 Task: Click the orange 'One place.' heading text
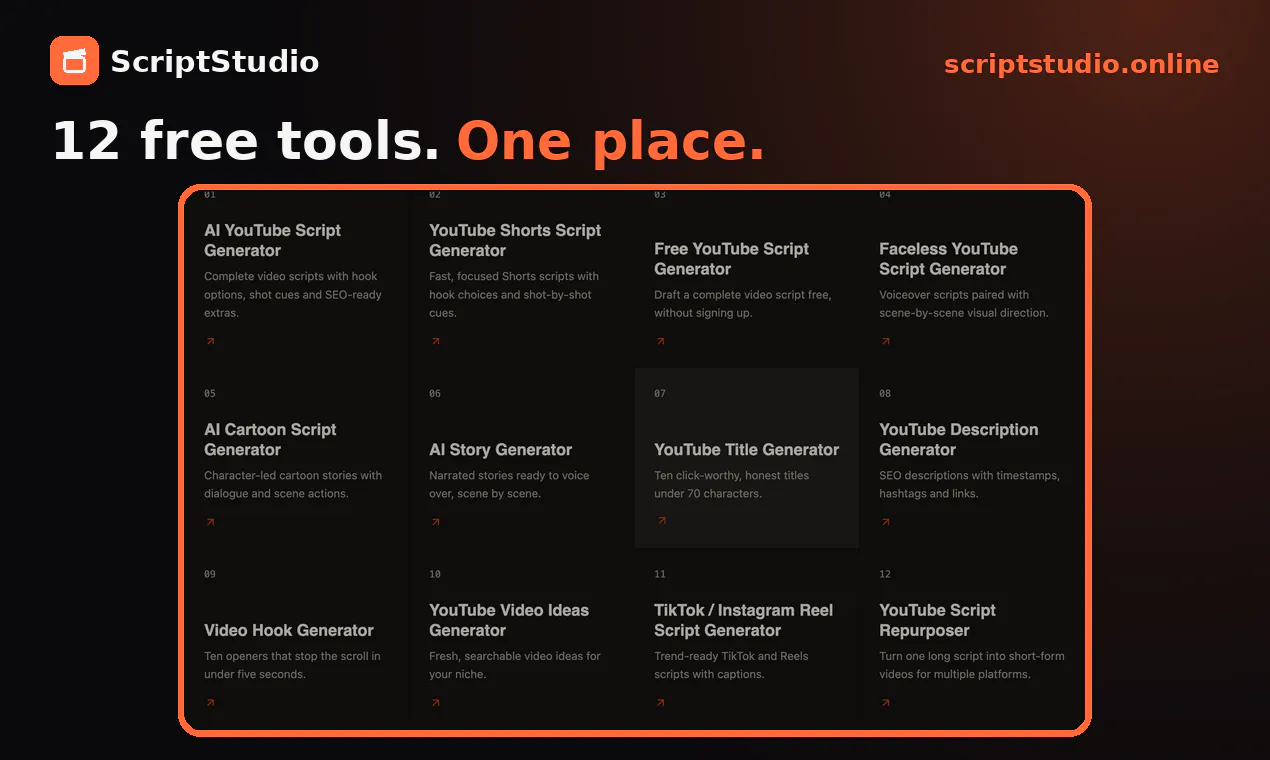[611, 142]
